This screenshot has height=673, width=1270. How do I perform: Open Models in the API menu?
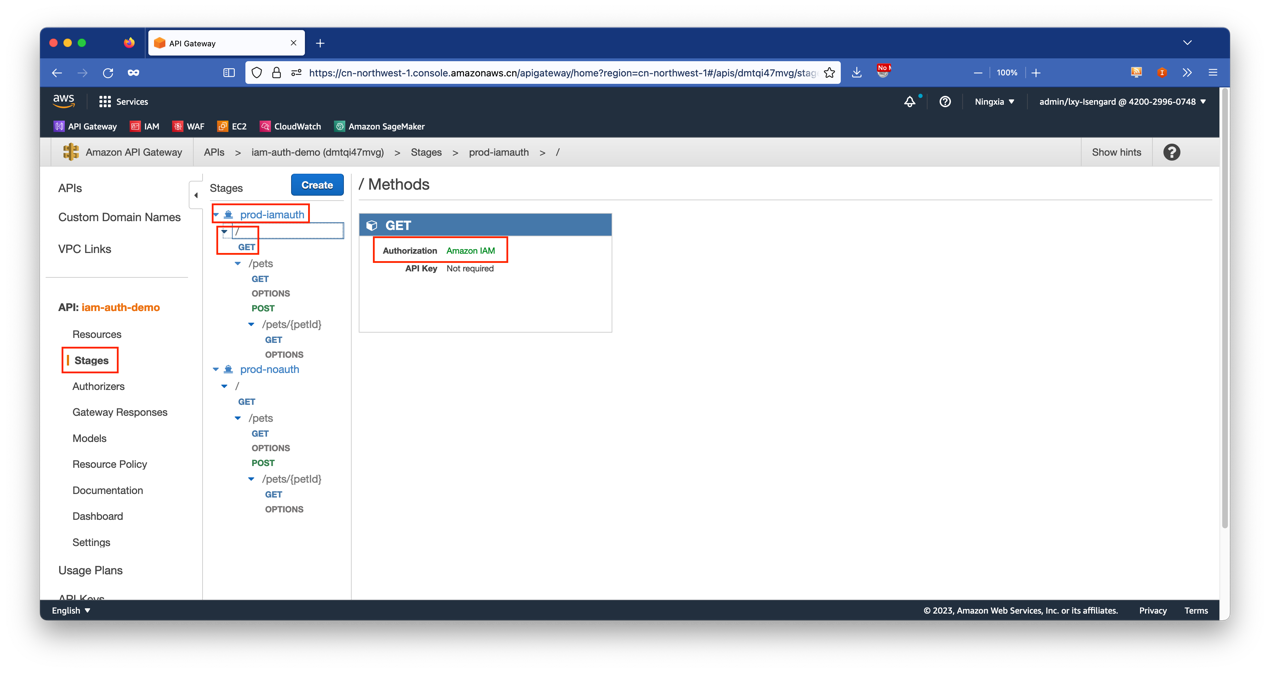(89, 439)
